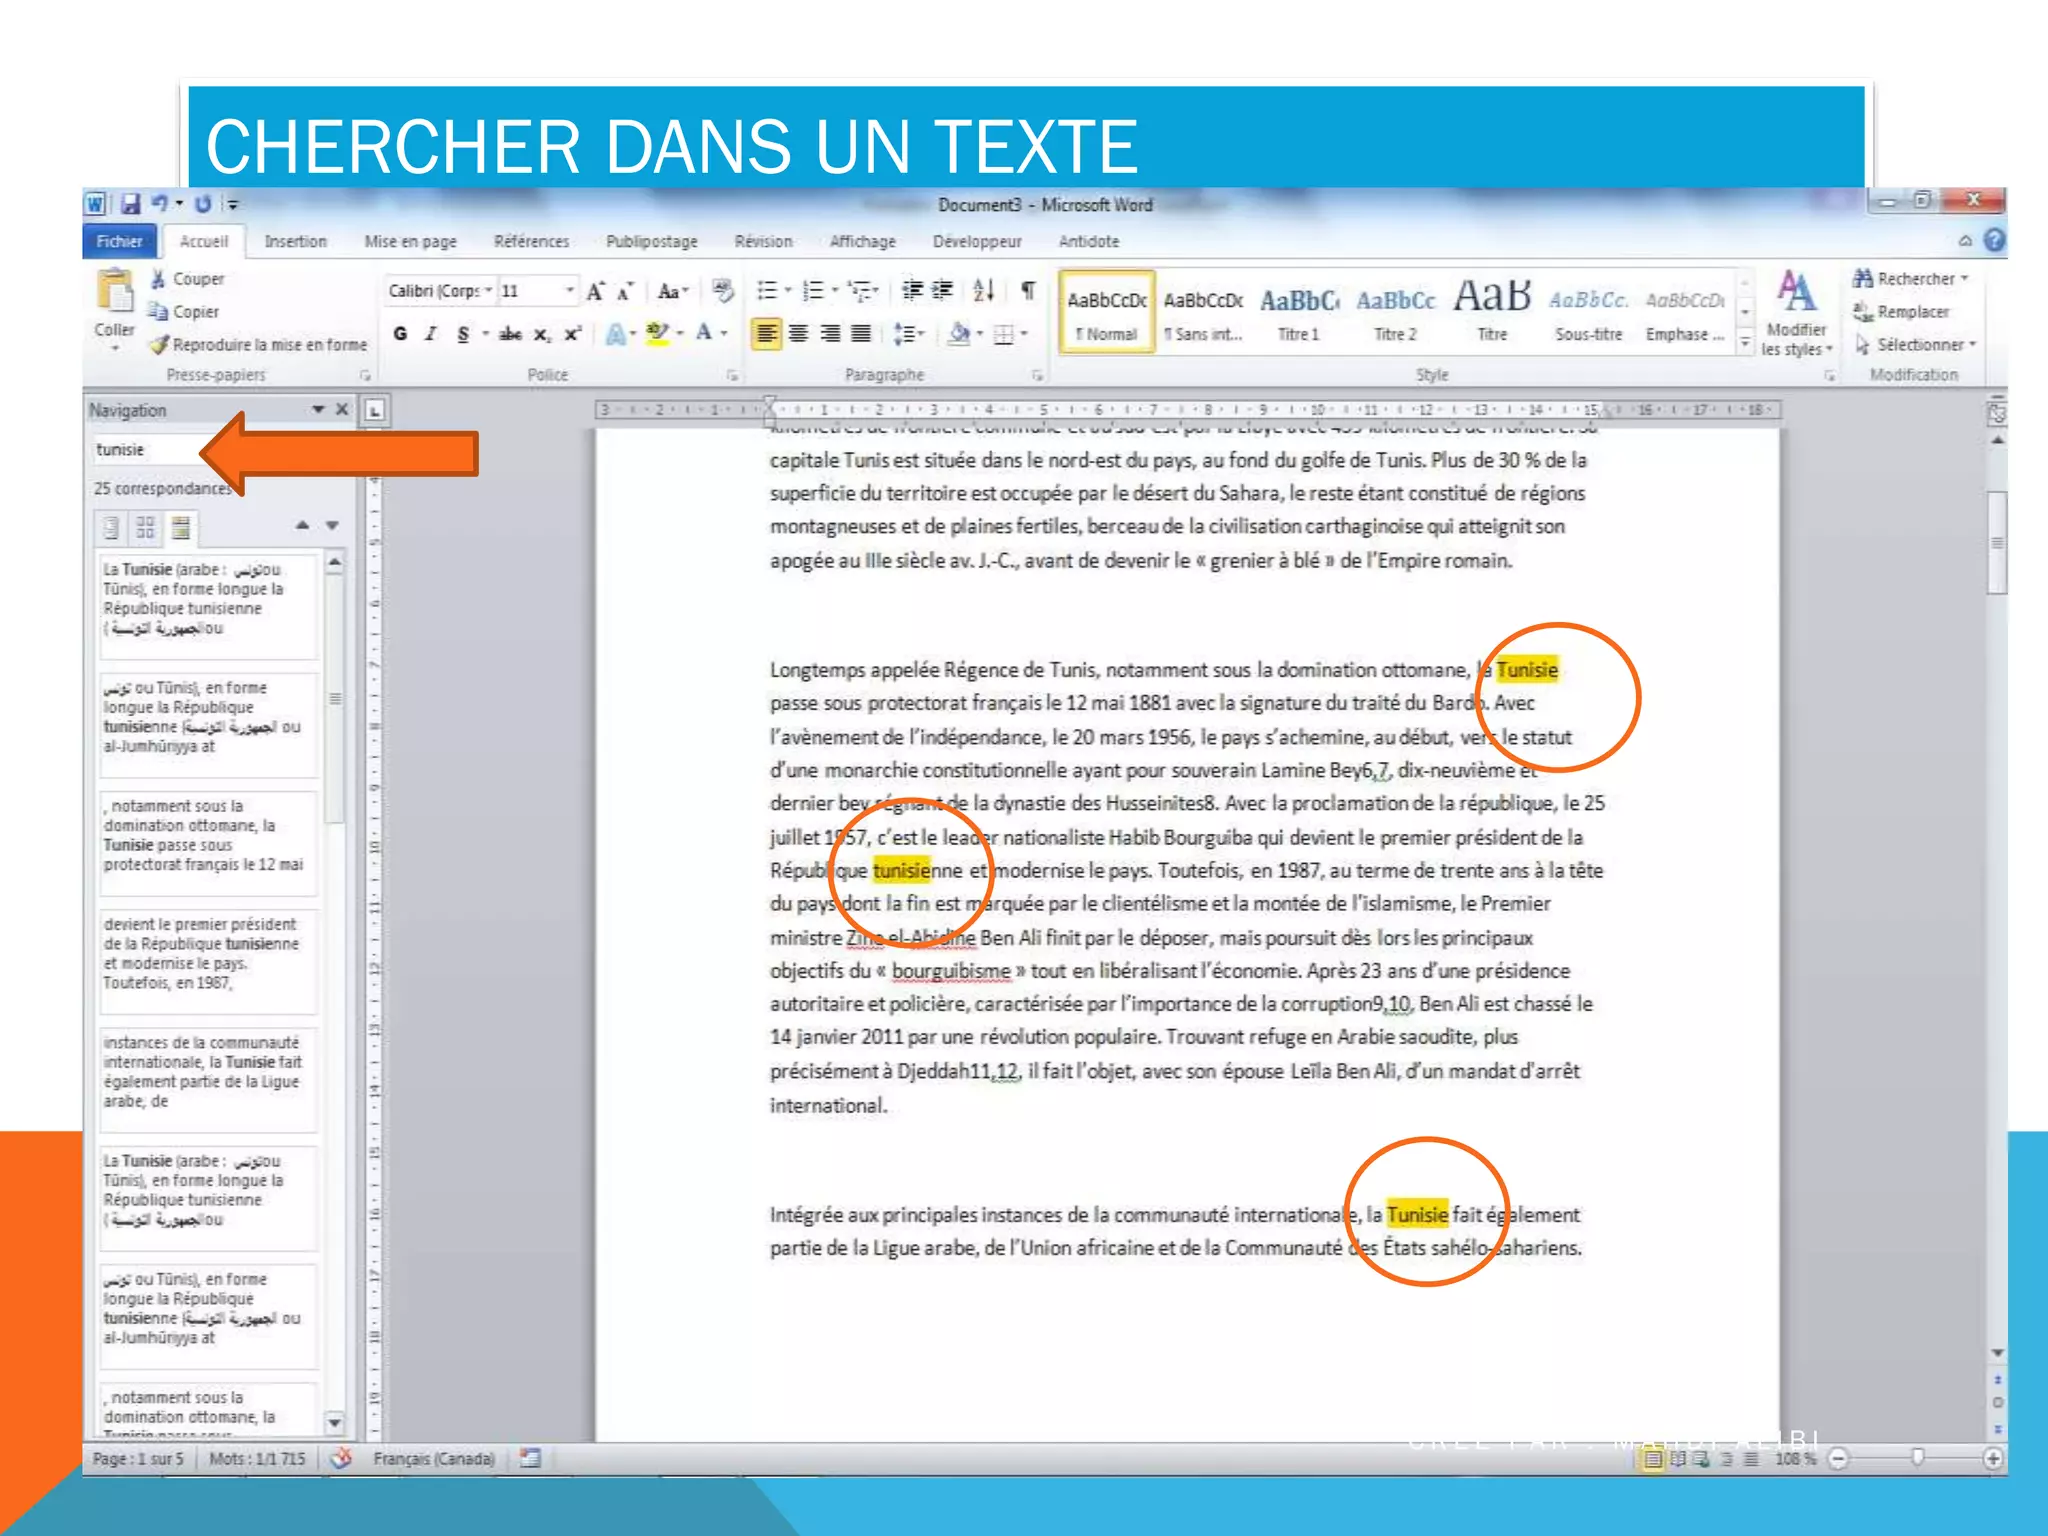Screen dimensions: 2048x1536
Task: Click Page 1 sur 5 in status bar
Action: [138, 1459]
